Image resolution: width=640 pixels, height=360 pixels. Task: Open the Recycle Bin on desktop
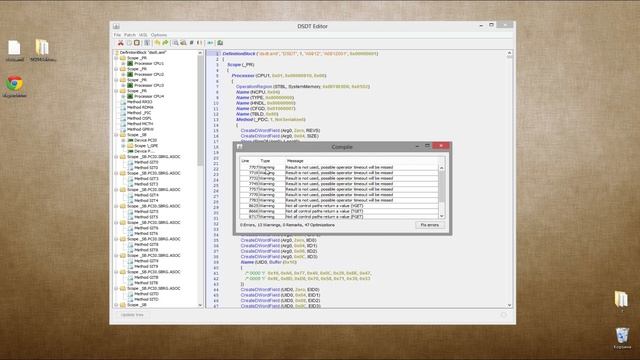(622, 336)
